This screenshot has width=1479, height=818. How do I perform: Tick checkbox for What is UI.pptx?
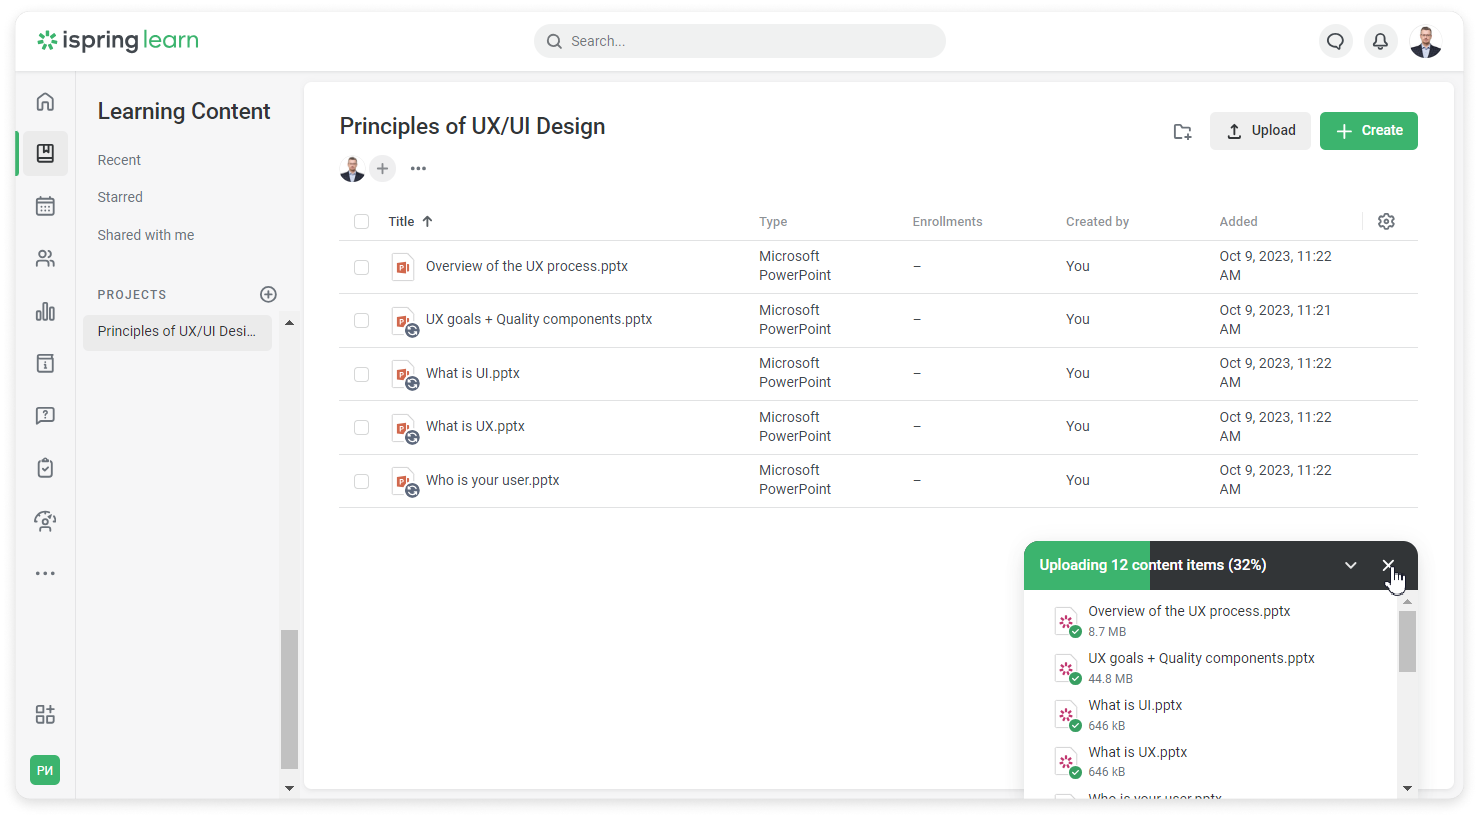362,374
